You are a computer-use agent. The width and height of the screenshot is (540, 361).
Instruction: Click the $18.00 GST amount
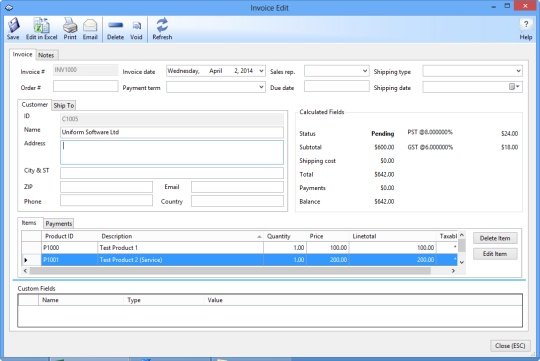click(x=509, y=147)
